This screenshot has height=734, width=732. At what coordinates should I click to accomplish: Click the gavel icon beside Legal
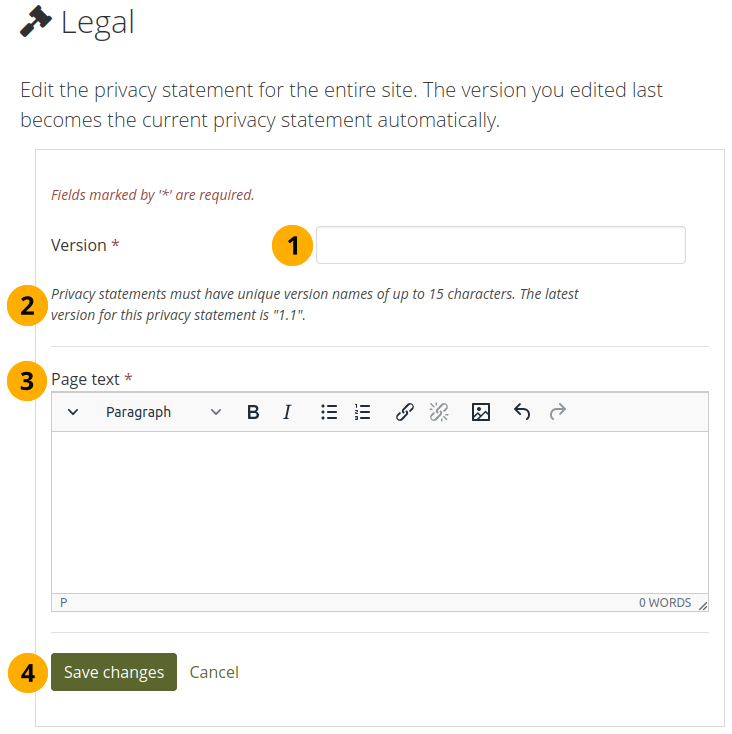click(36, 21)
